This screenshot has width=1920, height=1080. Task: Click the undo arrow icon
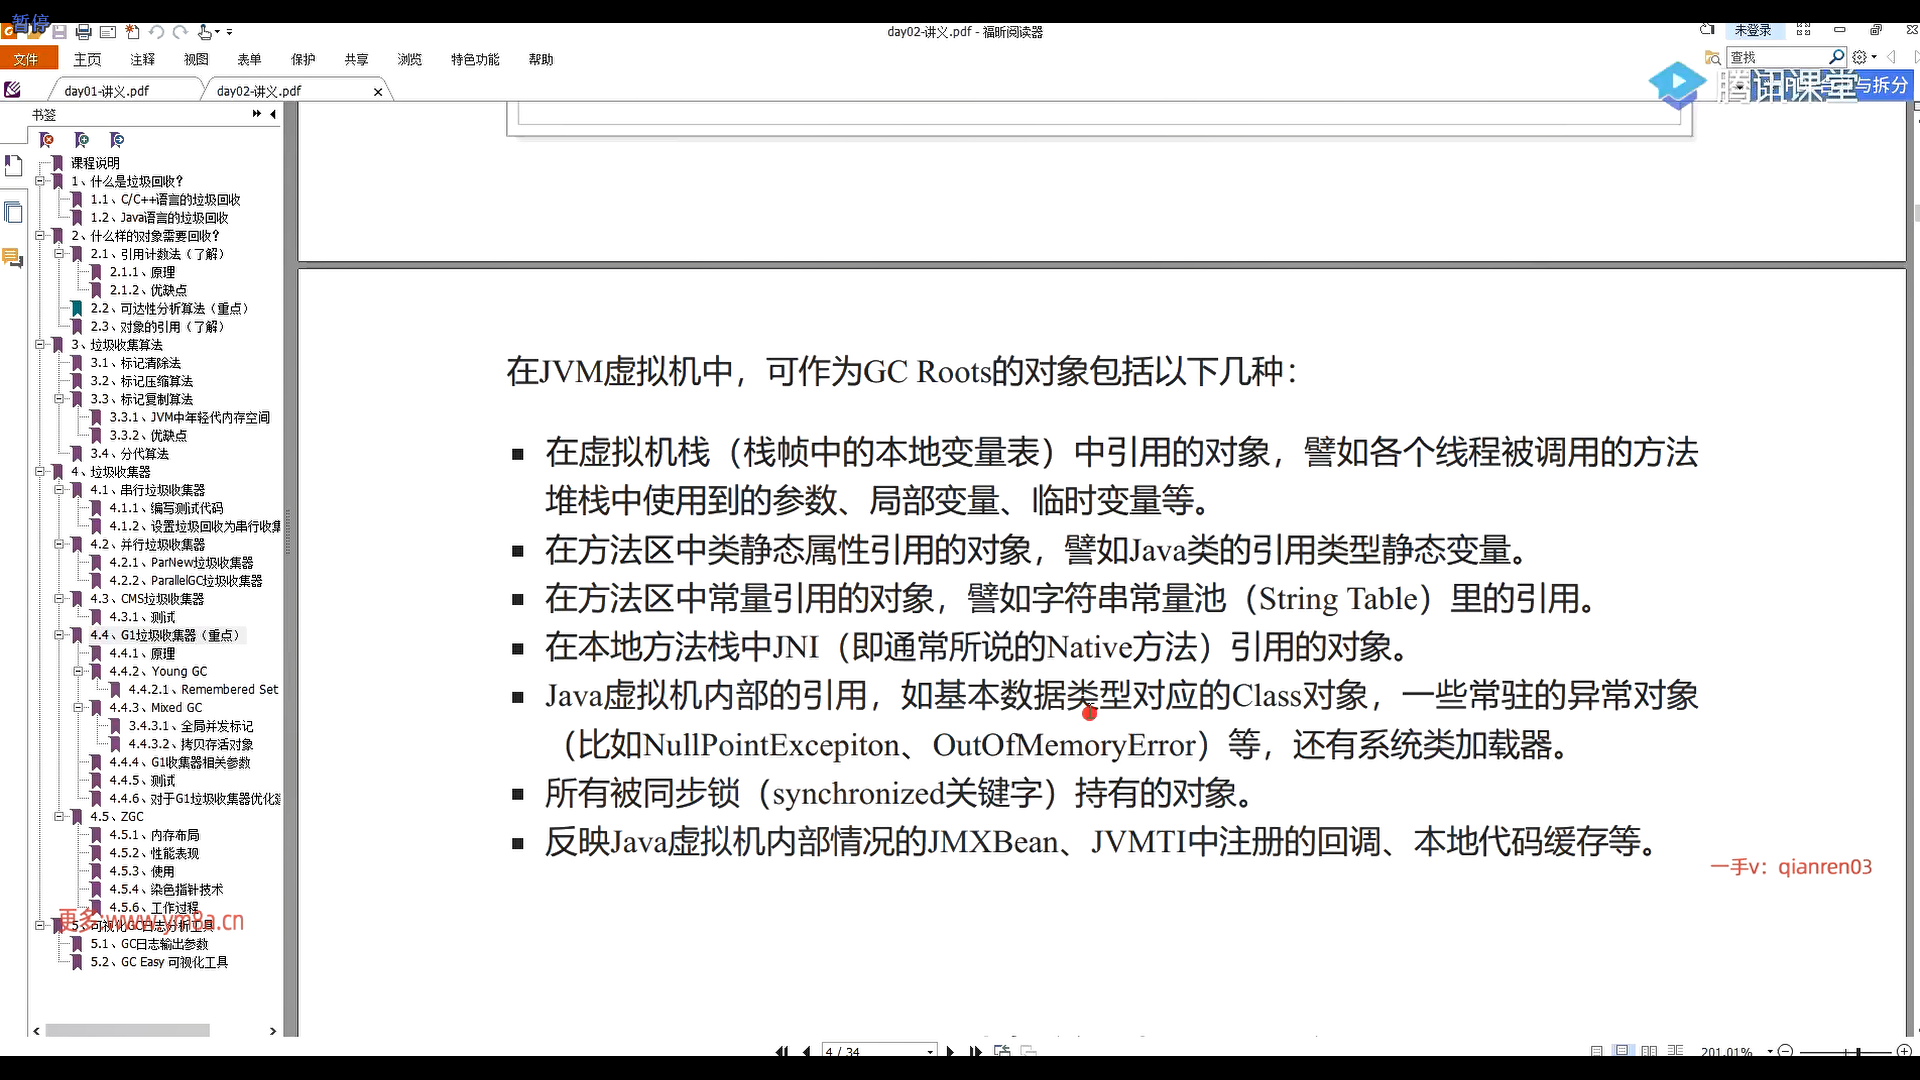click(156, 32)
